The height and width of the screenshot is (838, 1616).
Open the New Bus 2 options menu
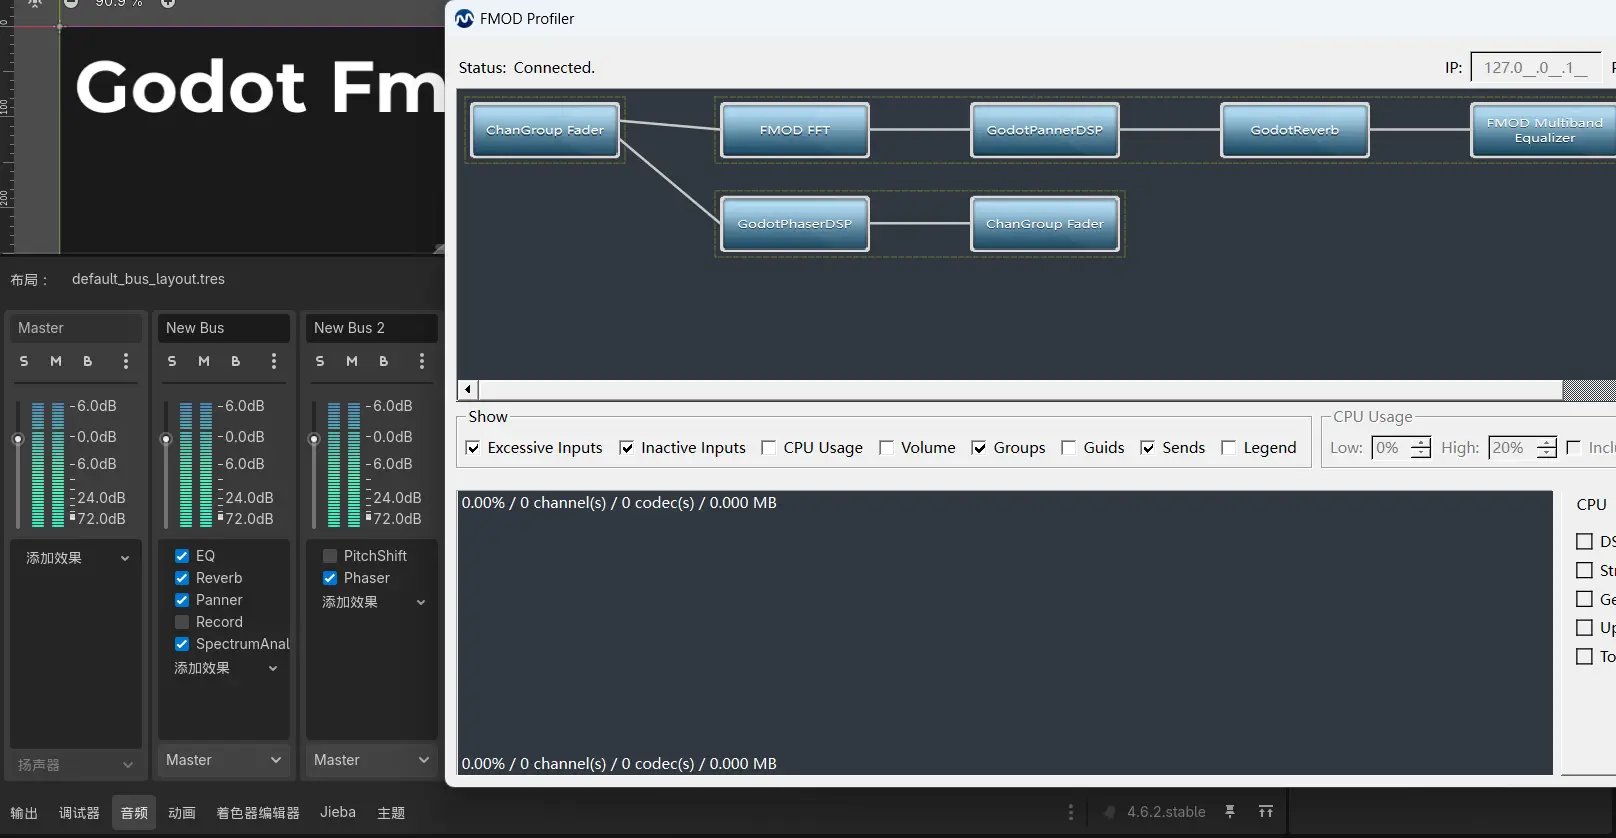click(421, 361)
